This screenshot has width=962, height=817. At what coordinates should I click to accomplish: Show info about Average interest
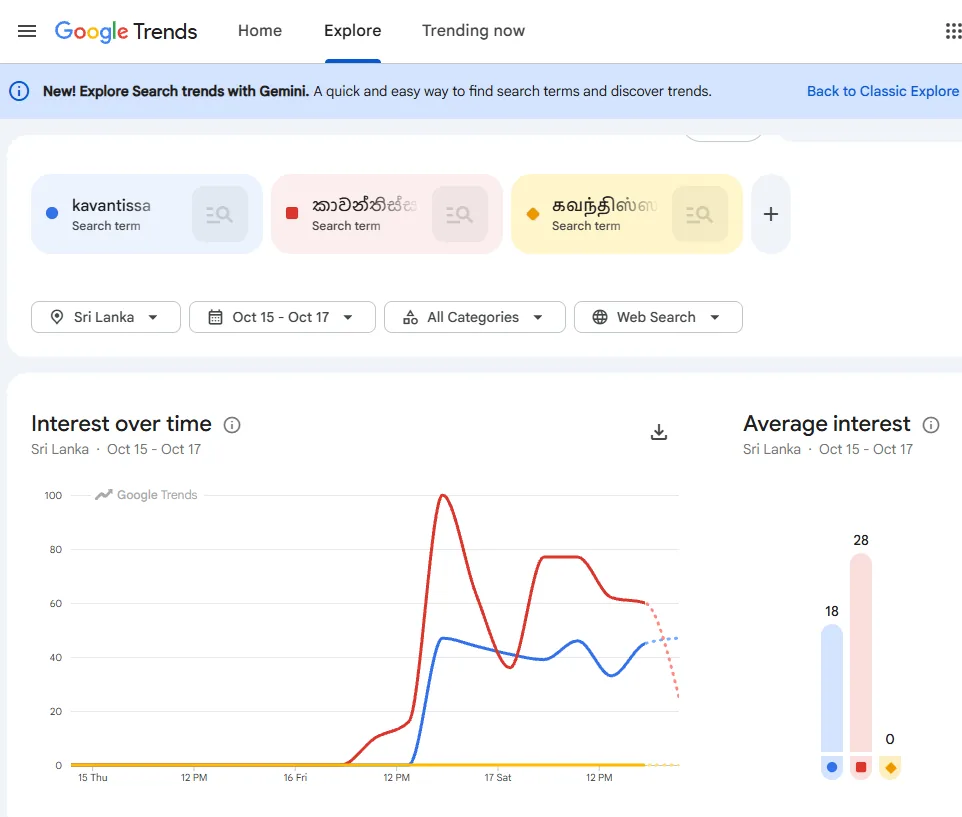pos(931,424)
